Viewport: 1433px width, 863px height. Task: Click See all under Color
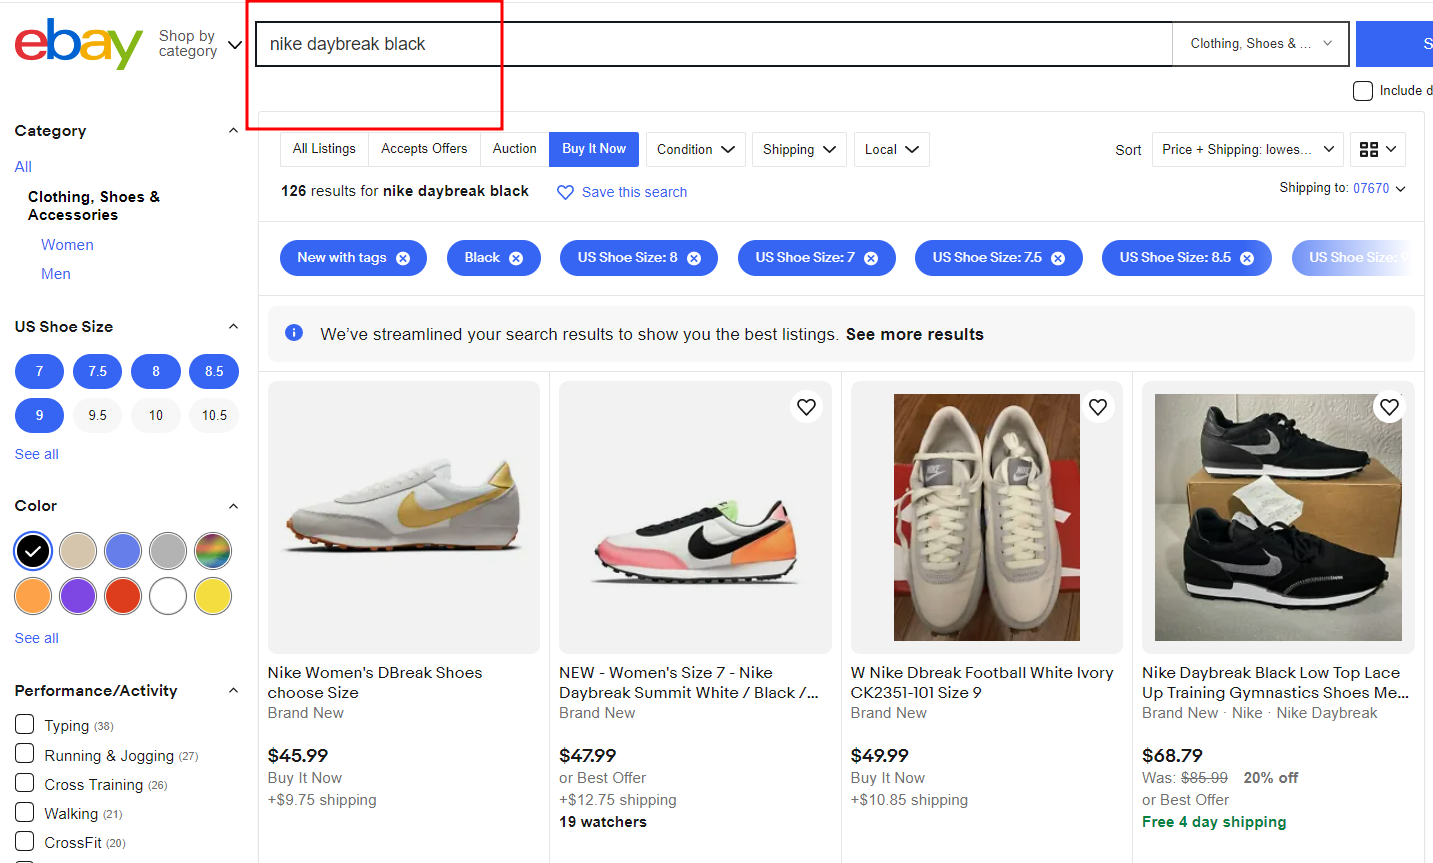pos(37,638)
